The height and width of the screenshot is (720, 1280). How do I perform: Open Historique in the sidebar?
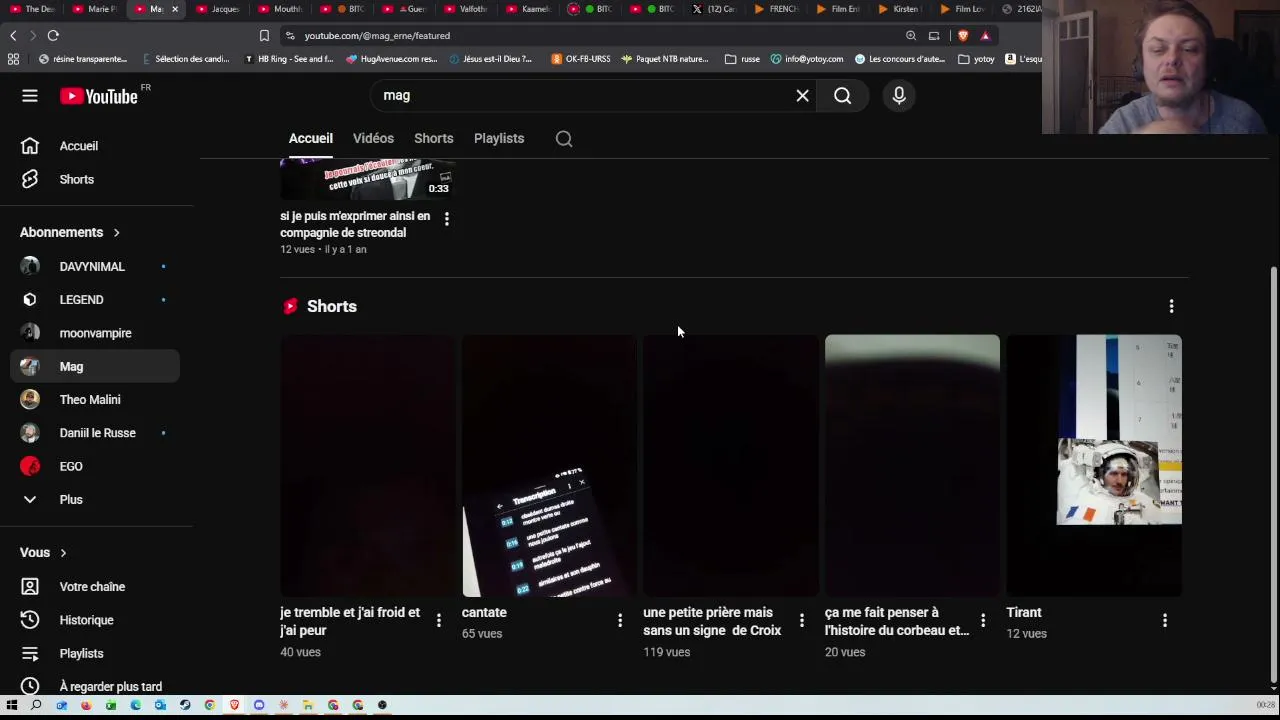tap(95, 620)
